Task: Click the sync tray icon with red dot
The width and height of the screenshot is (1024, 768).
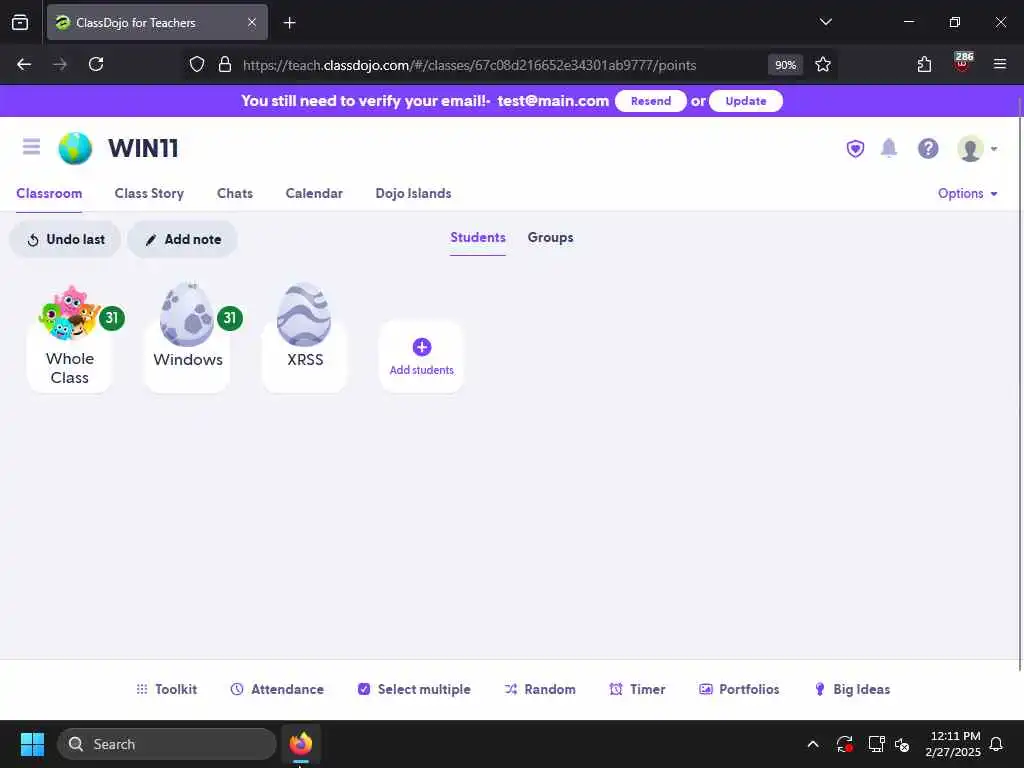Action: [844, 744]
